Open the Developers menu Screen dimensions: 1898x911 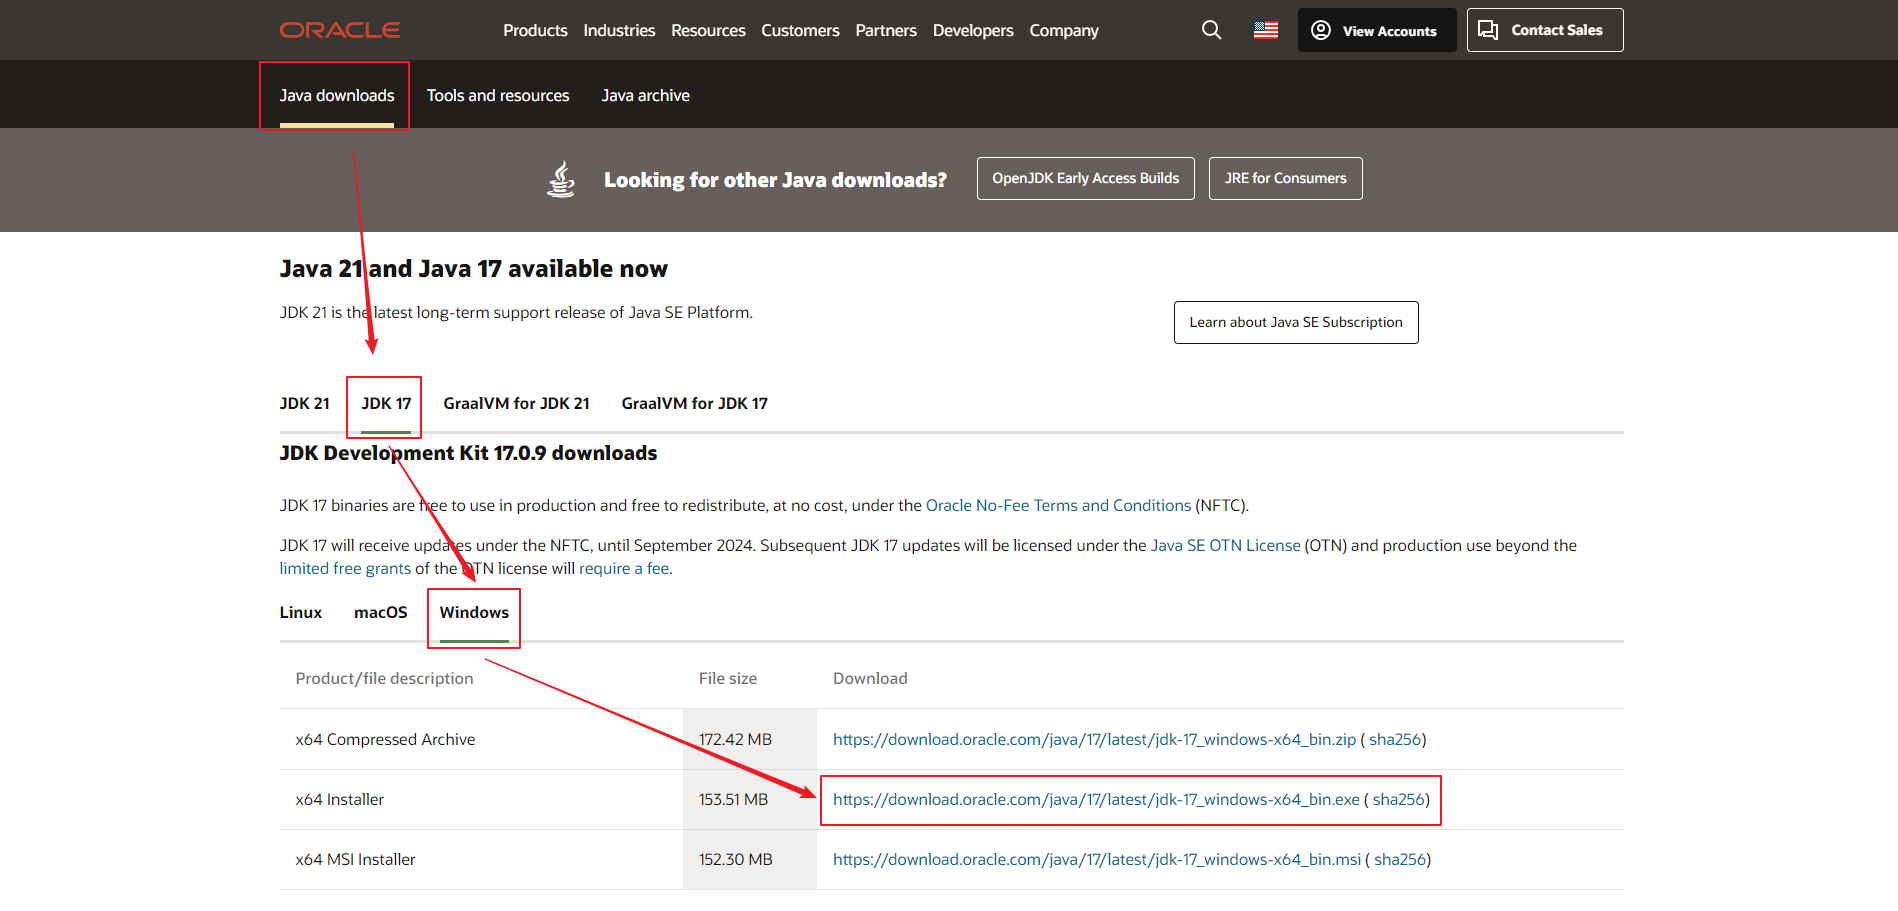click(973, 30)
